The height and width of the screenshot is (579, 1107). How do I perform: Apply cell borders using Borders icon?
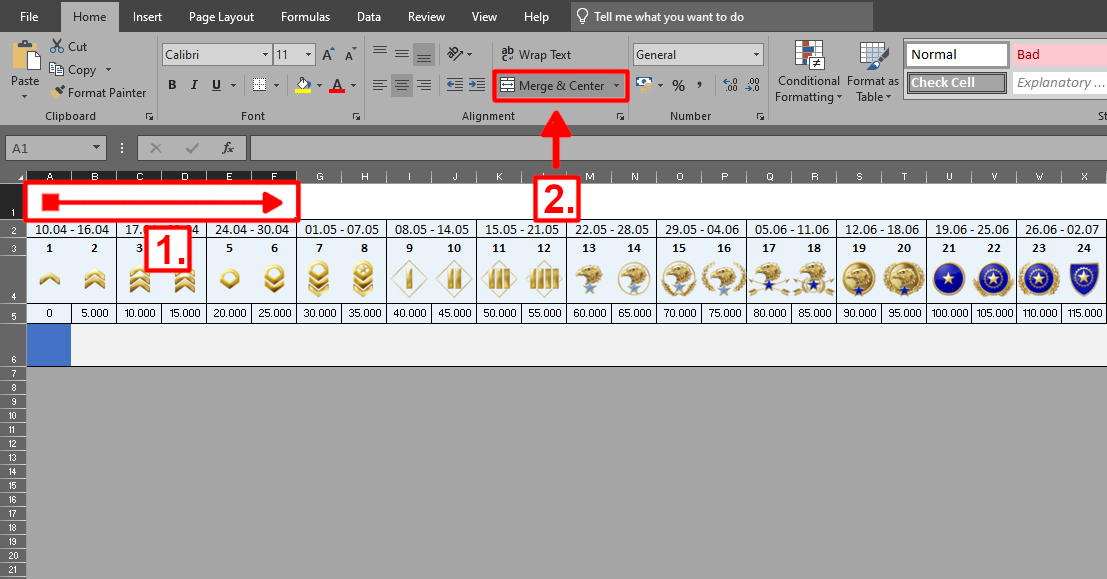pos(260,85)
